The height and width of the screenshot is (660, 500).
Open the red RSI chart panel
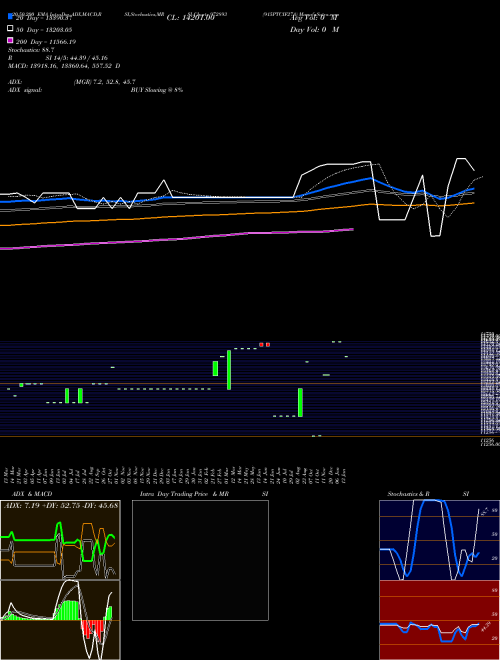click(x=439, y=620)
